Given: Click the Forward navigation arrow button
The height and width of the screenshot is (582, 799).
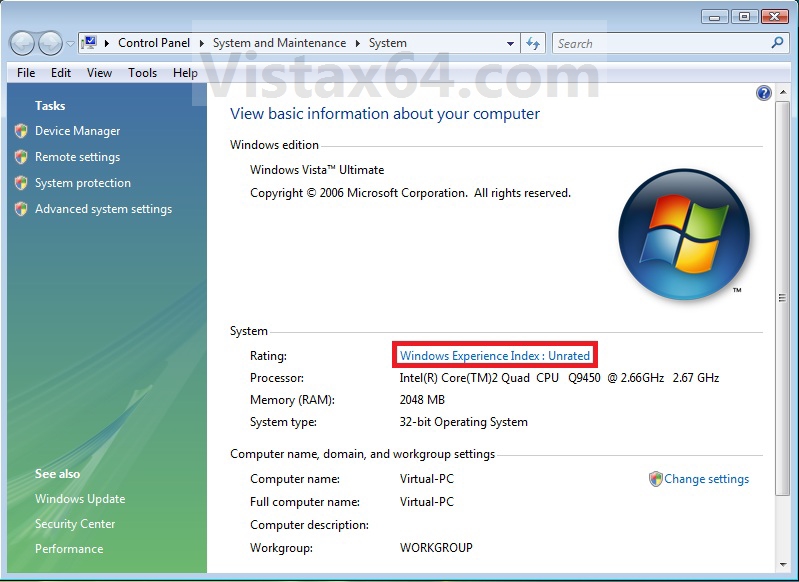Looking at the screenshot, I should tap(50, 43).
